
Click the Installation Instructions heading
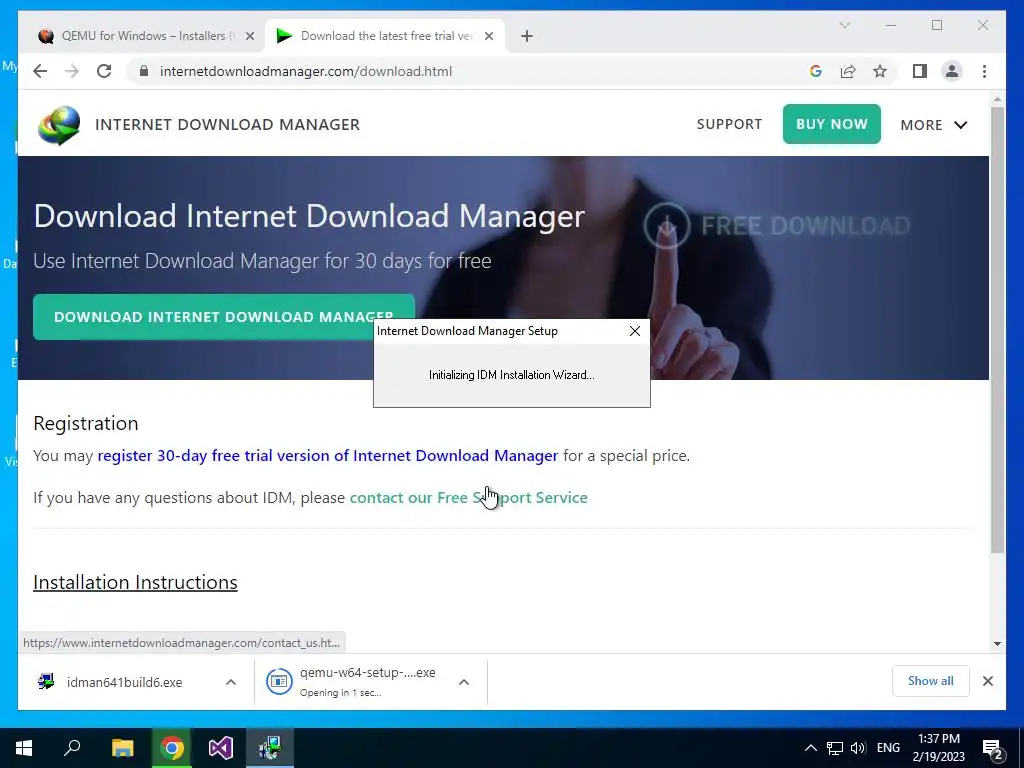[x=135, y=582]
